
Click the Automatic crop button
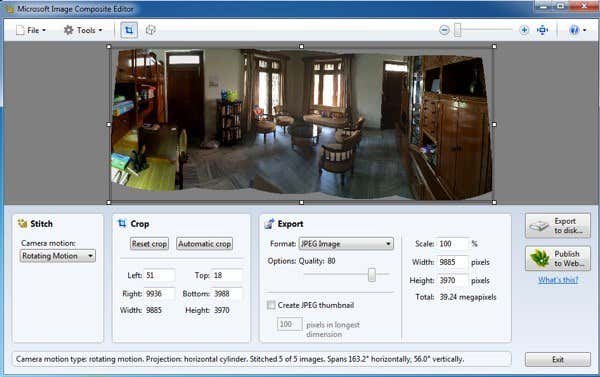[x=204, y=244]
